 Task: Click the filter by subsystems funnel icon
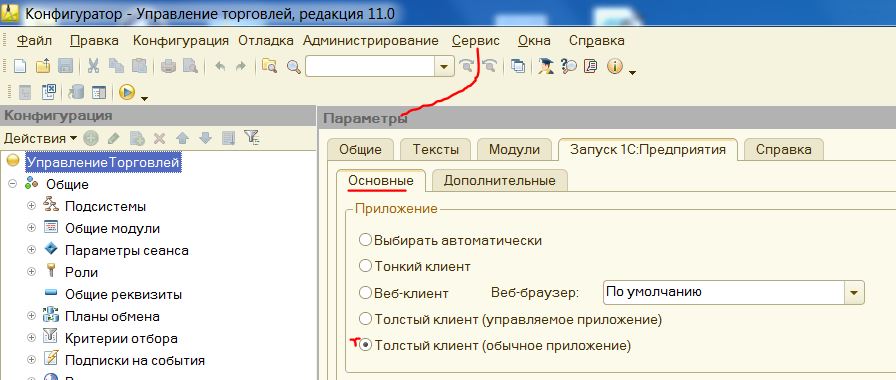[251, 137]
